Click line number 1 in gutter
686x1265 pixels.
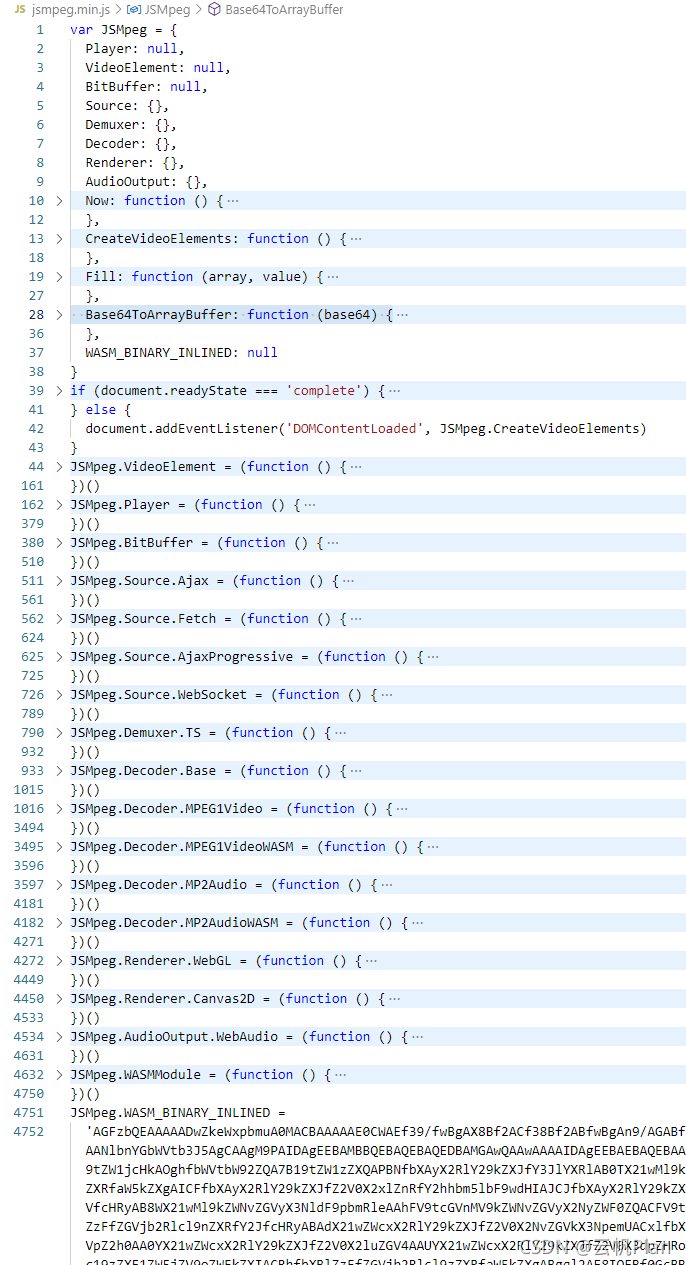click(40, 30)
